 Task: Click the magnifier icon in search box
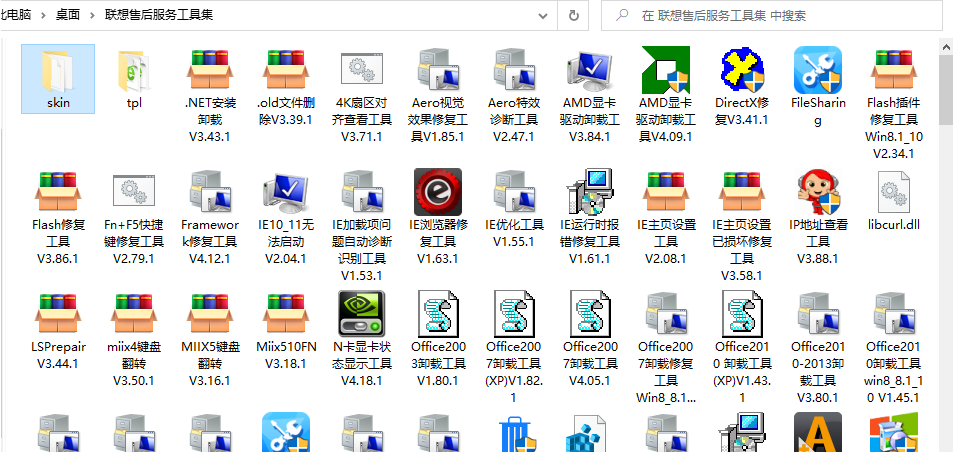(621, 15)
